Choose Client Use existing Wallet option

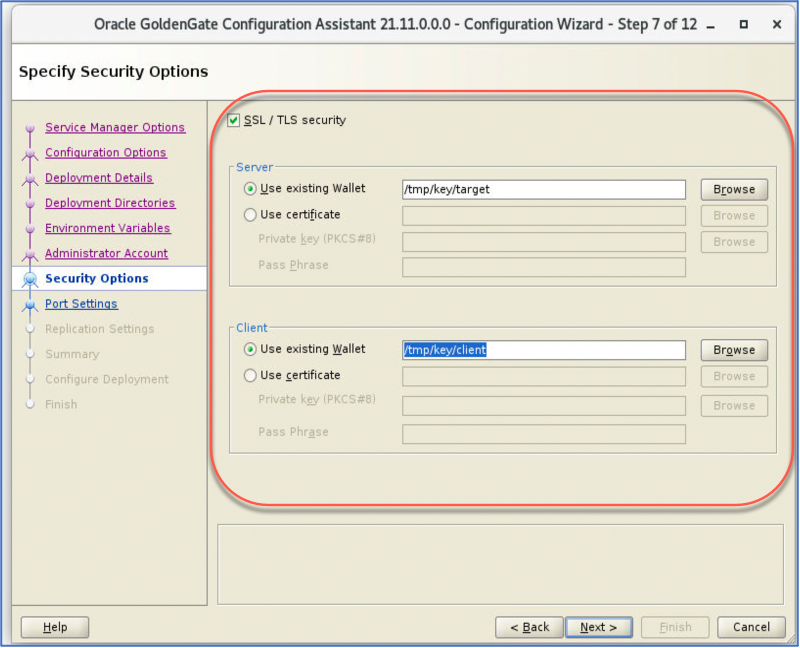click(250, 350)
